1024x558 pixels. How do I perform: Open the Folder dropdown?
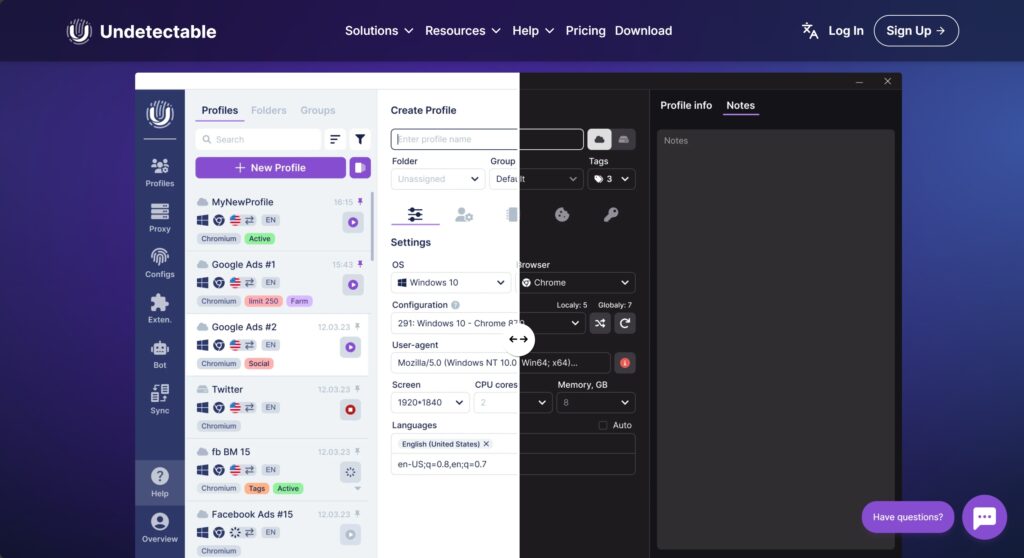[x=438, y=179]
